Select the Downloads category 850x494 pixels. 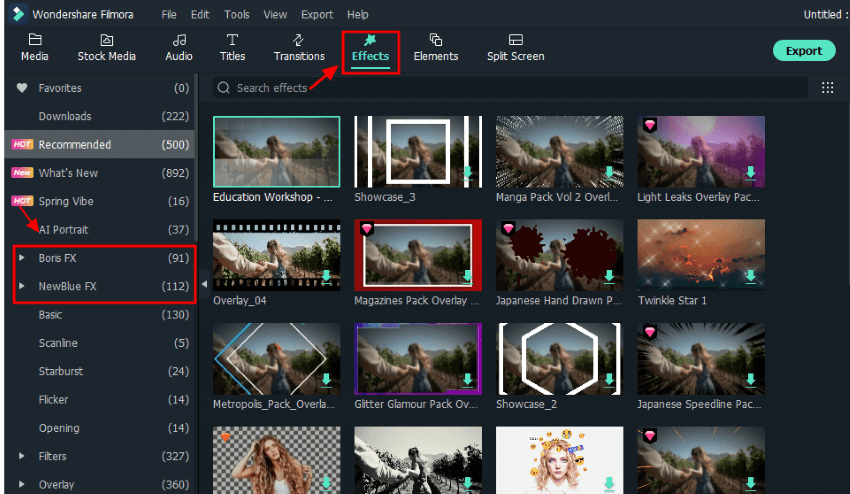(x=100, y=116)
